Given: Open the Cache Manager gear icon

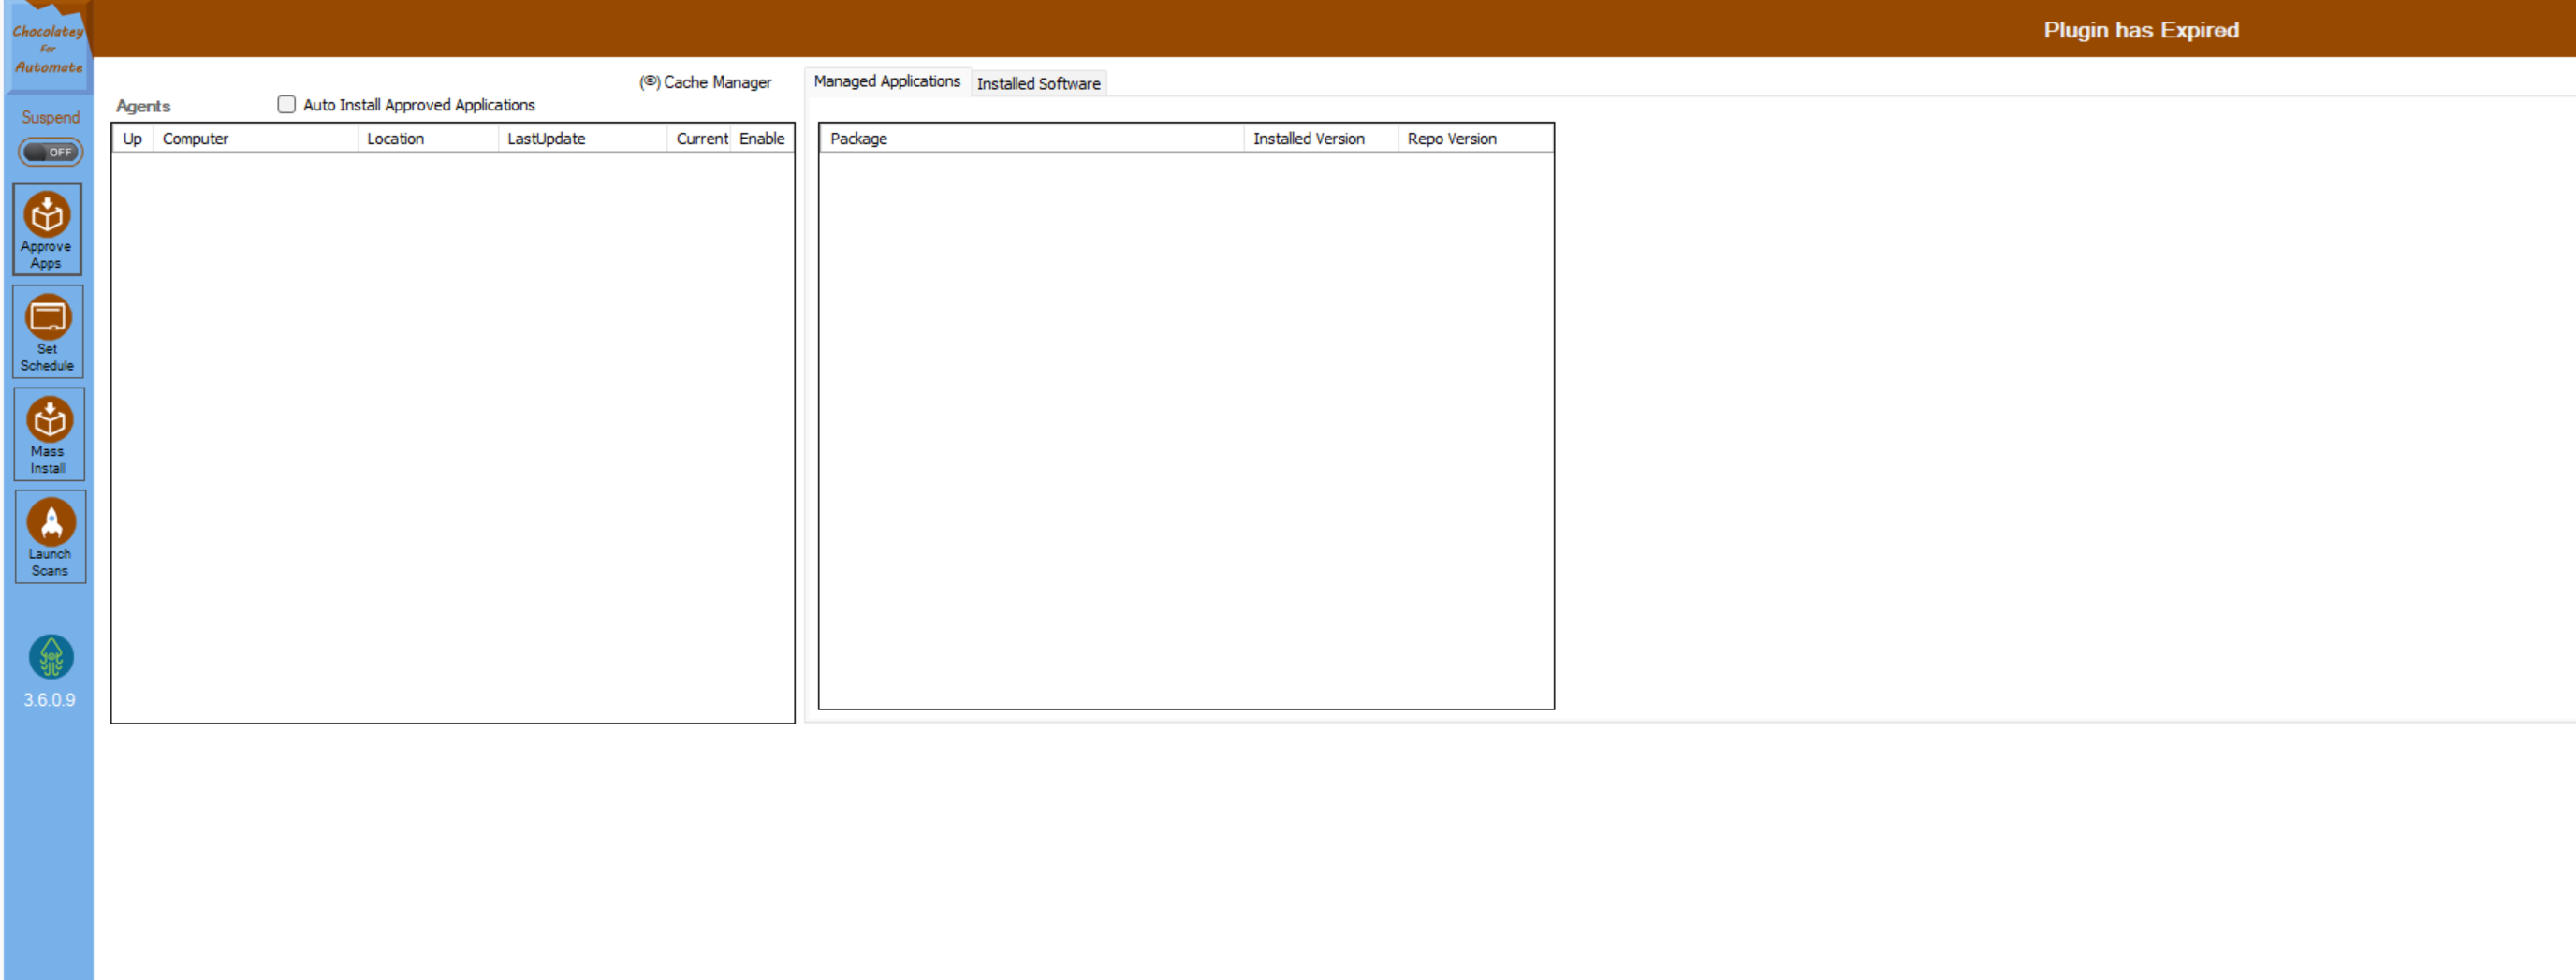Looking at the screenshot, I should point(649,82).
